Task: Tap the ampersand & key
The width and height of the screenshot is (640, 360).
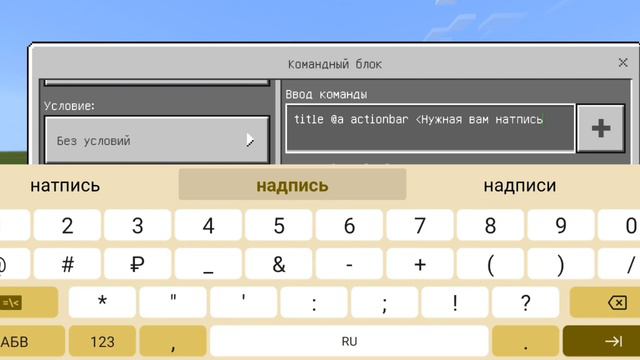Action: (279, 264)
